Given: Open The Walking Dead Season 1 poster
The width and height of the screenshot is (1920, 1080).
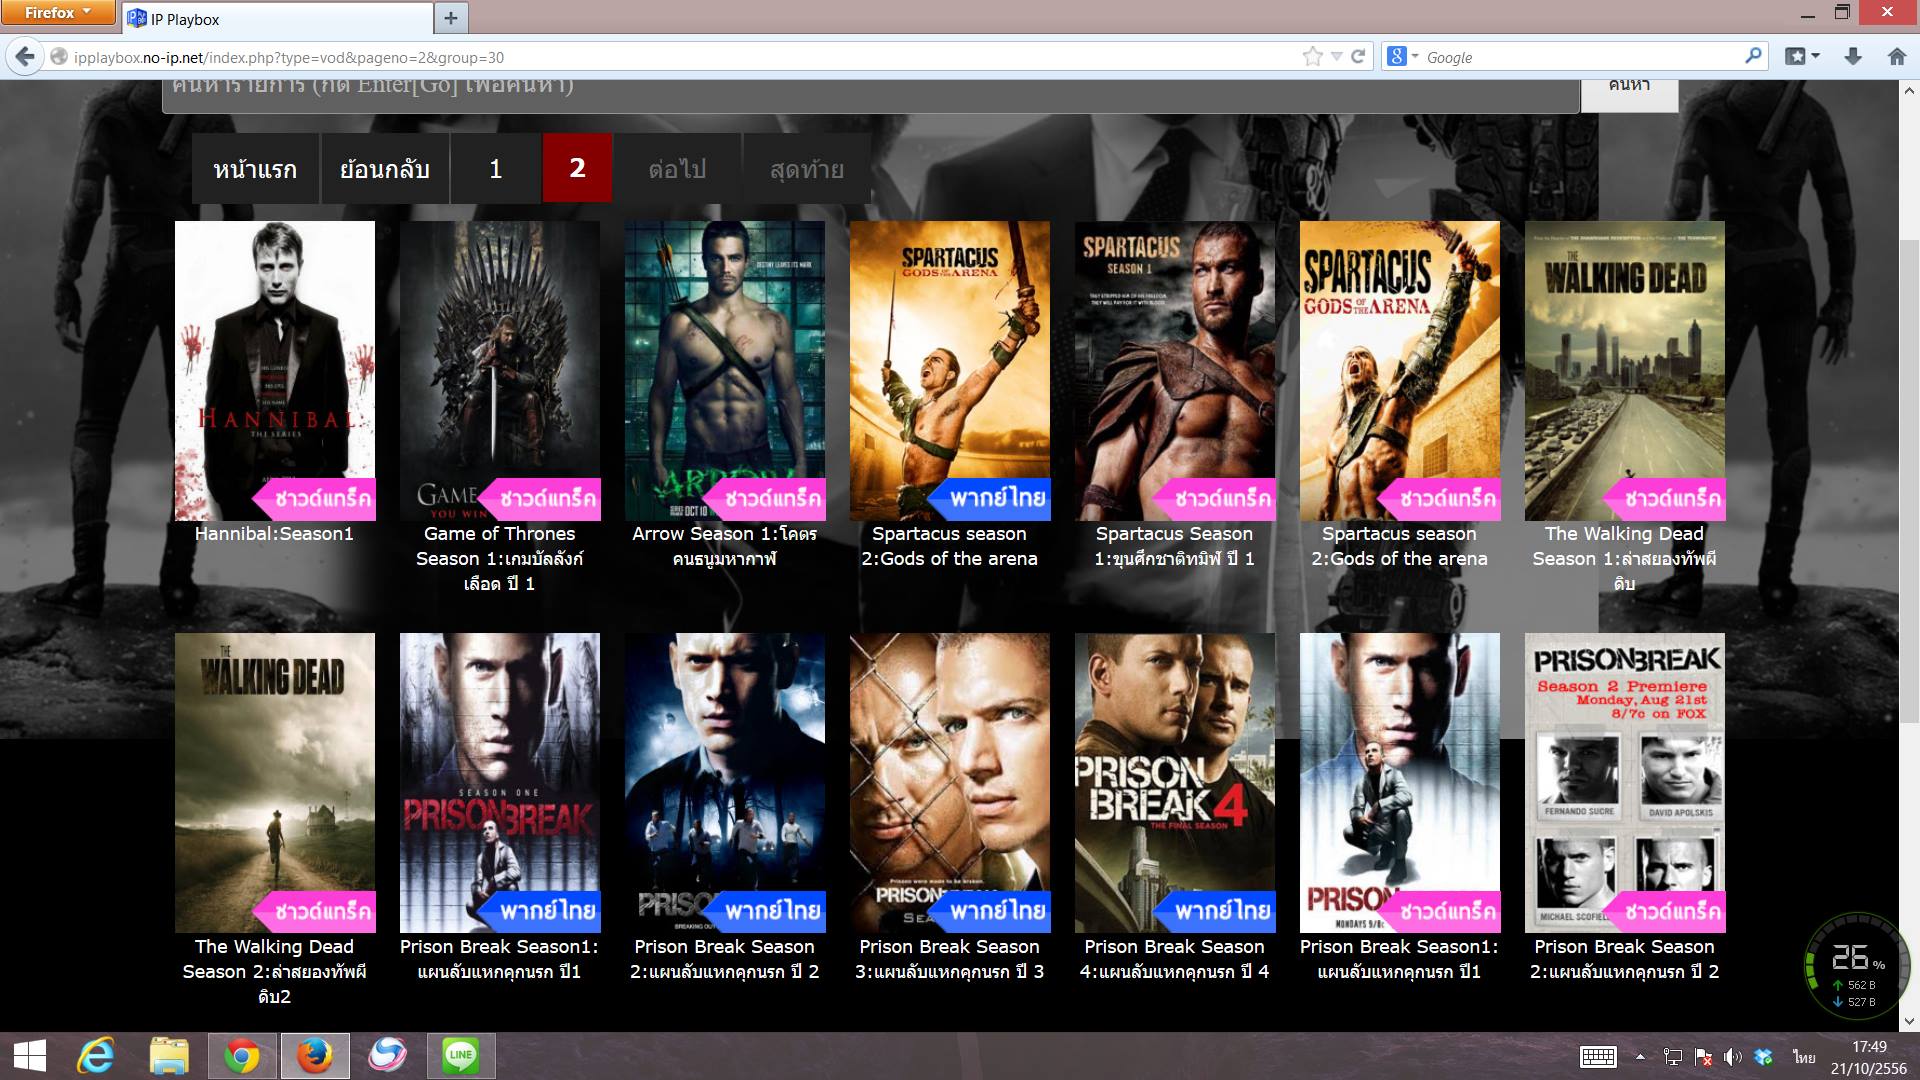Looking at the screenshot, I should pos(1625,371).
